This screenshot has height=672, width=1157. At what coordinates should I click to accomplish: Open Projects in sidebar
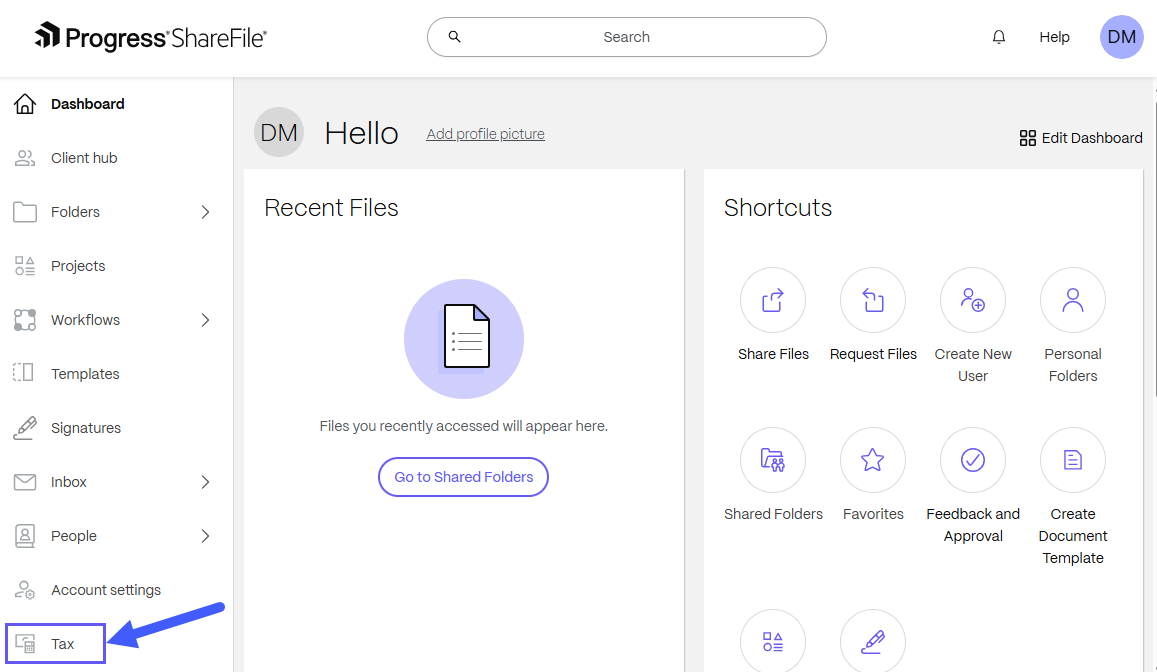(78, 266)
